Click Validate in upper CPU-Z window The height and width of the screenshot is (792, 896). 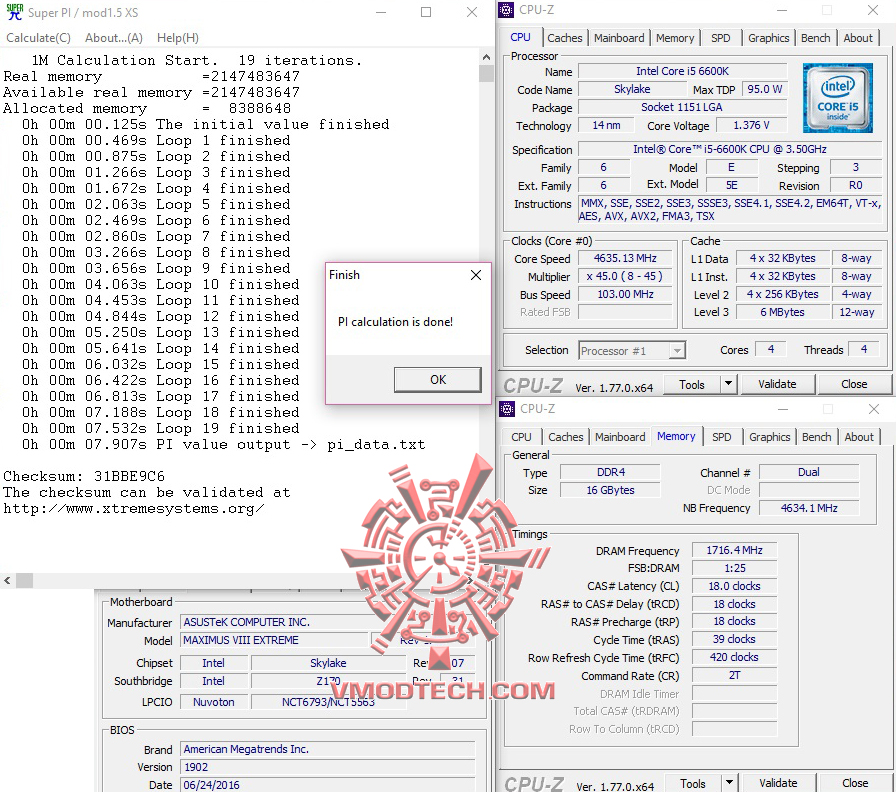[777, 385]
